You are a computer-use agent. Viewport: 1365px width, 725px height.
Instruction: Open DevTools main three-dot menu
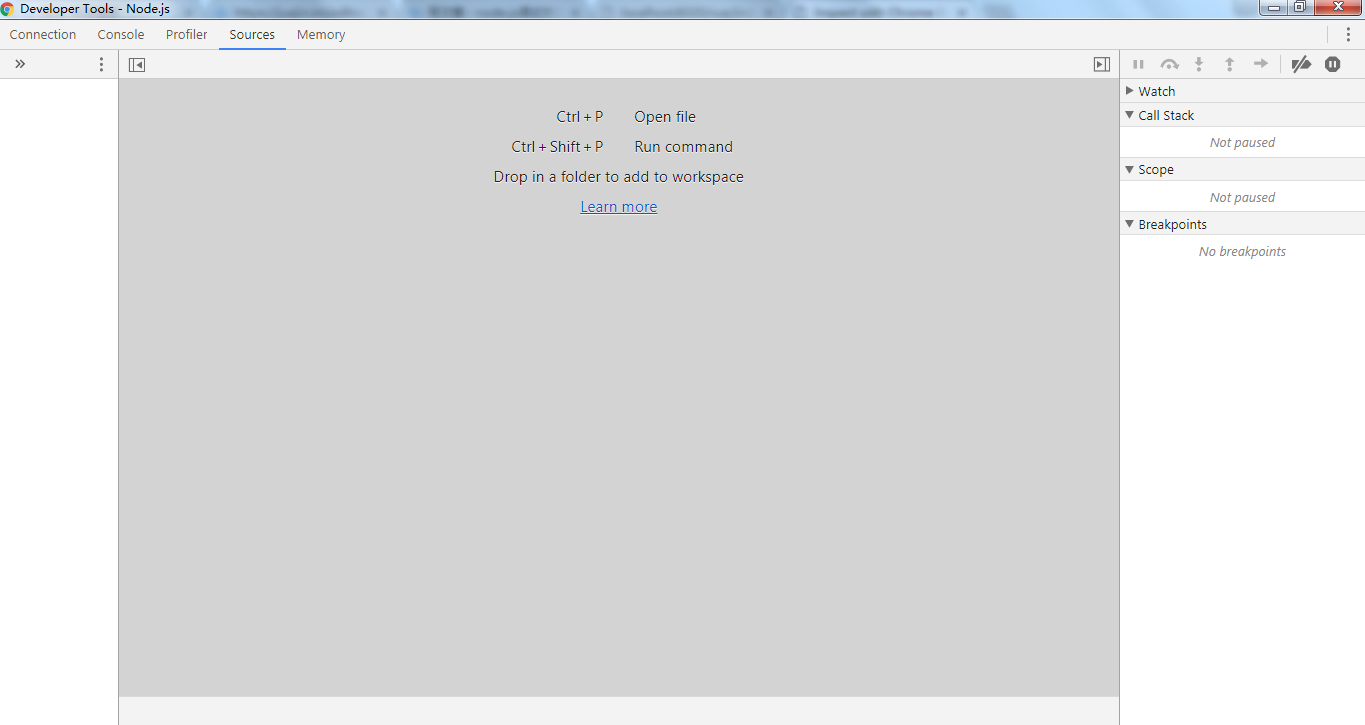click(x=1348, y=34)
